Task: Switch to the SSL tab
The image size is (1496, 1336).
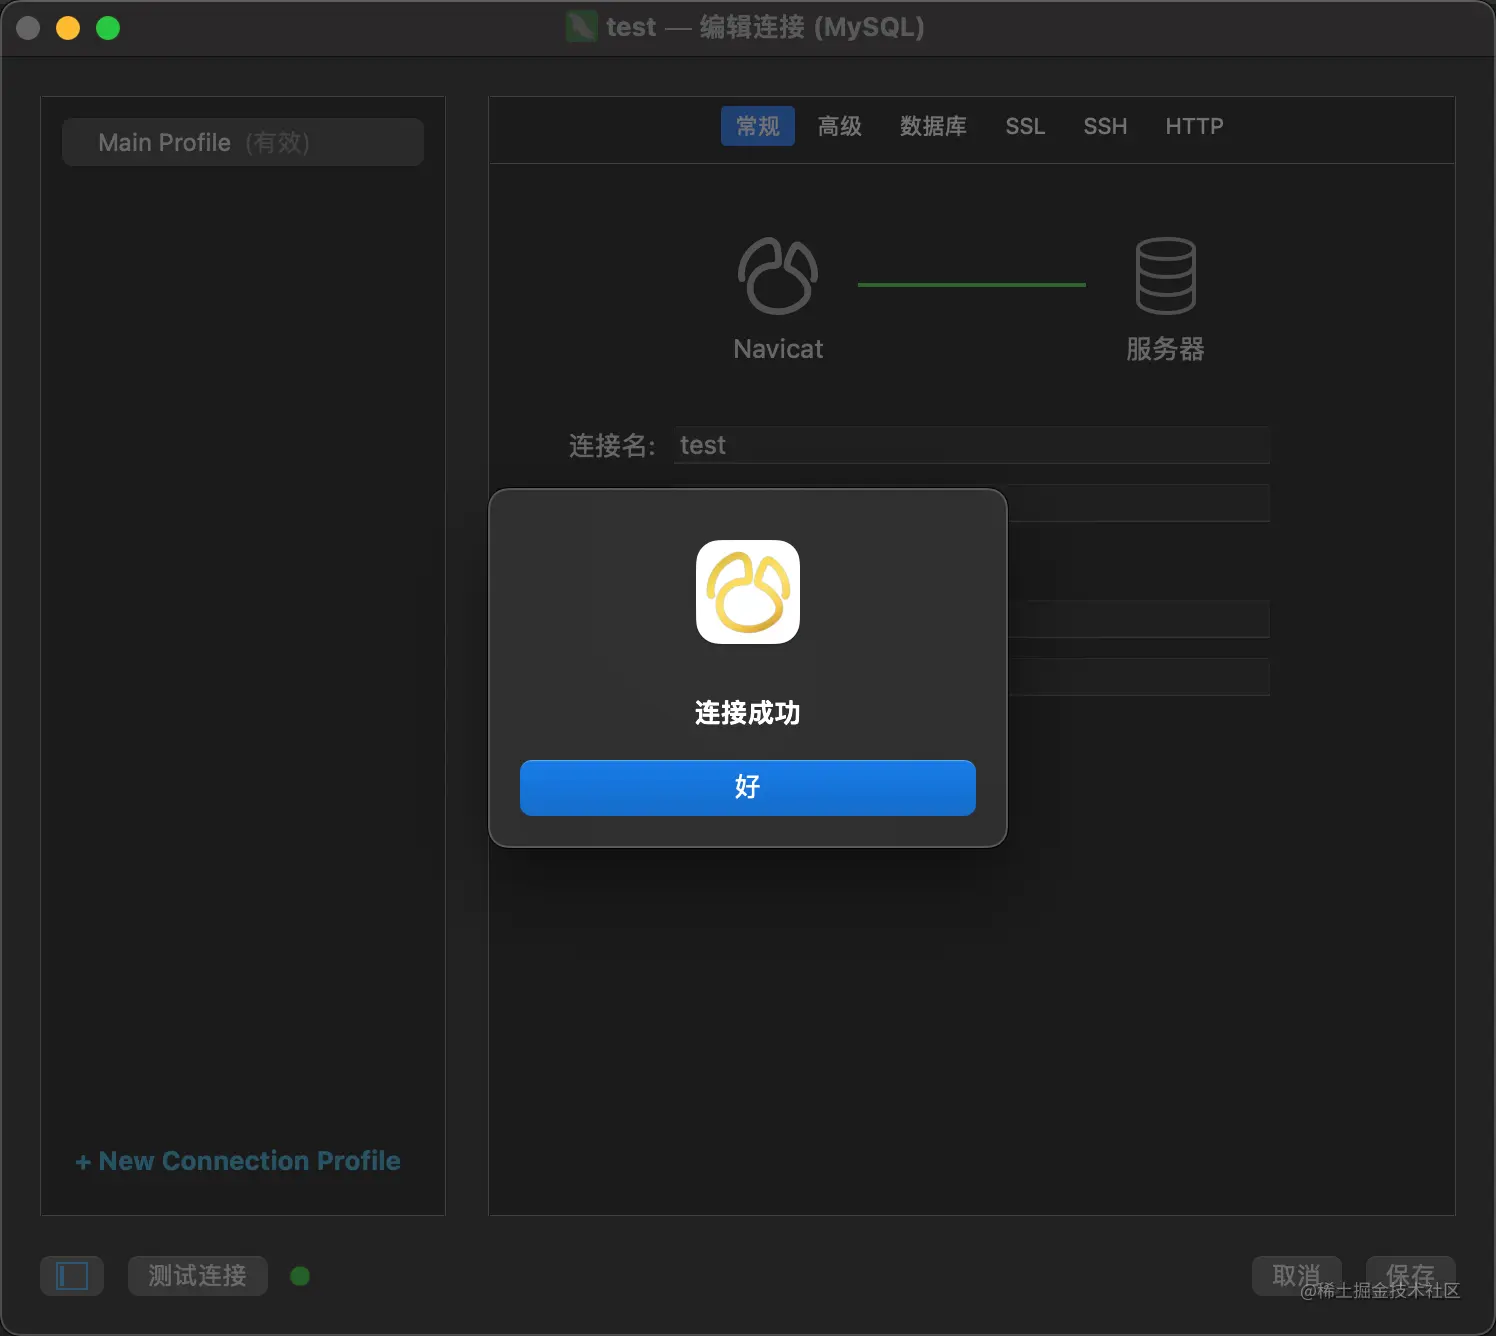Action: coord(1025,126)
